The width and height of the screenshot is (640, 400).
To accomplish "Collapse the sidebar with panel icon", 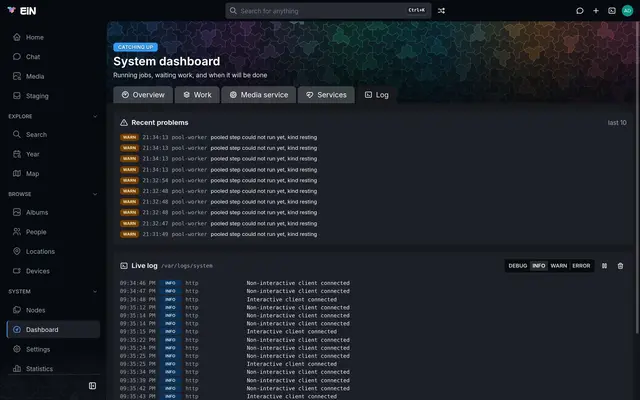I will point(93,386).
